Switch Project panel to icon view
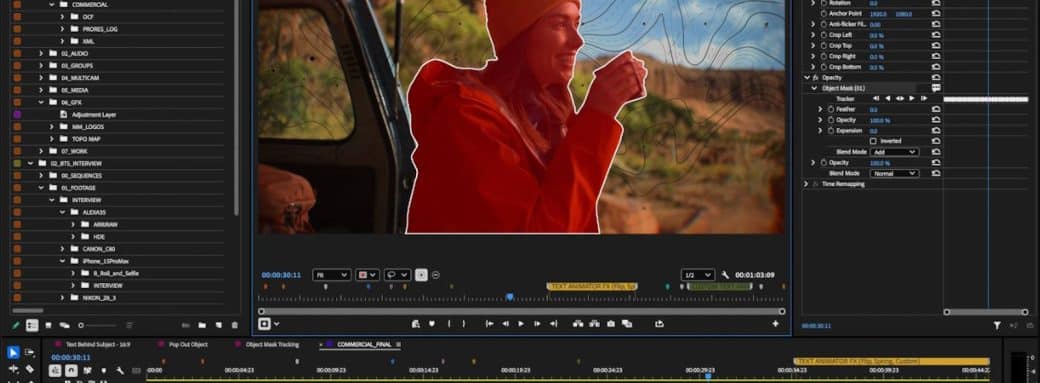This screenshot has width=1040, height=383. pyautogui.click(x=48, y=325)
